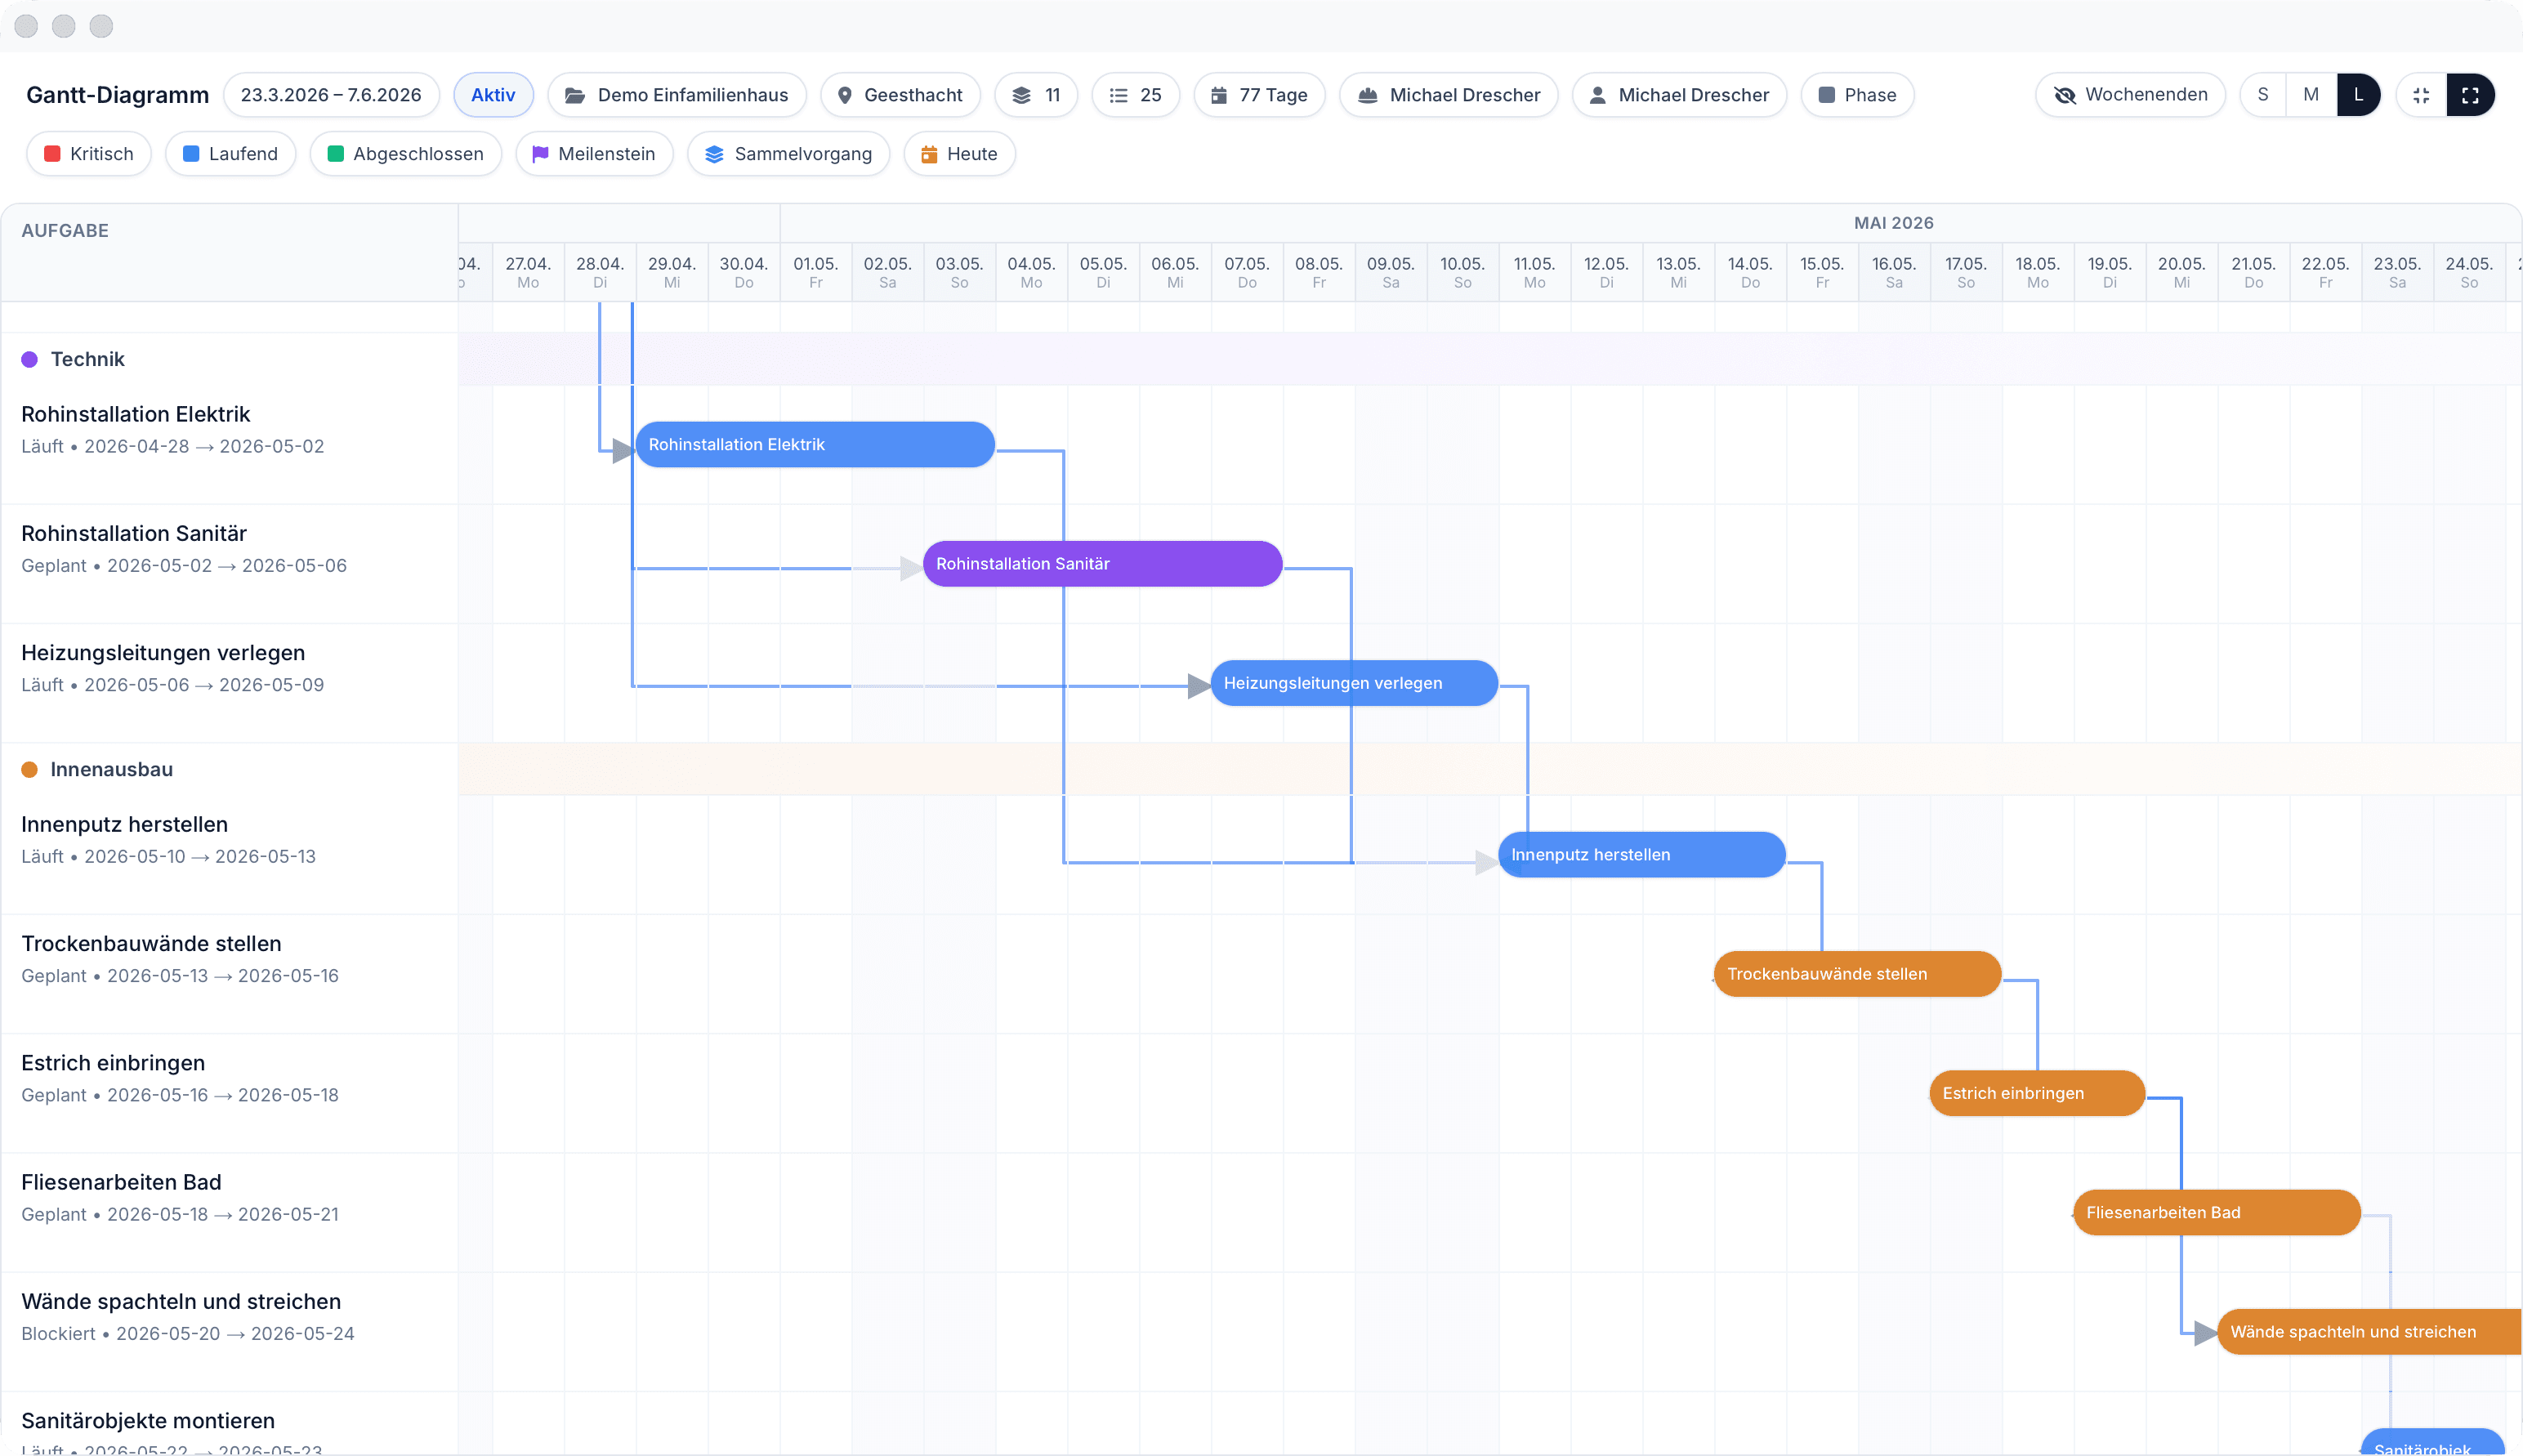This screenshot has width=2523, height=1456.
Task: Select the purple Rohinstallation Sanitär bar
Action: [x=1102, y=564]
